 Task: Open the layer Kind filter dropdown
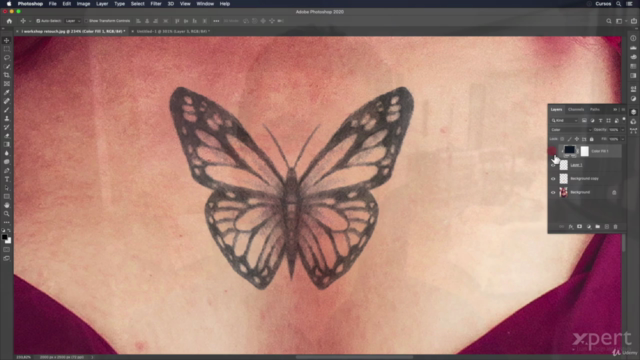tap(564, 120)
